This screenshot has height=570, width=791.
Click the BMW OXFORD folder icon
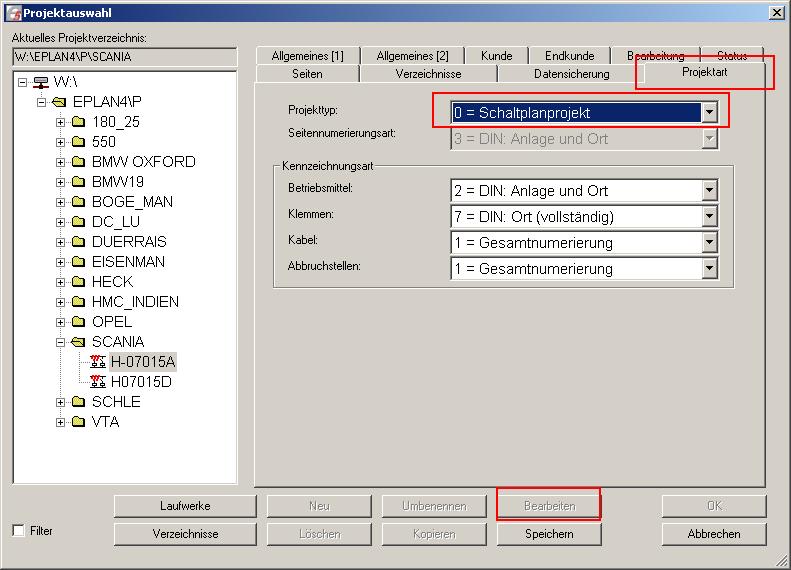click(78, 162)
